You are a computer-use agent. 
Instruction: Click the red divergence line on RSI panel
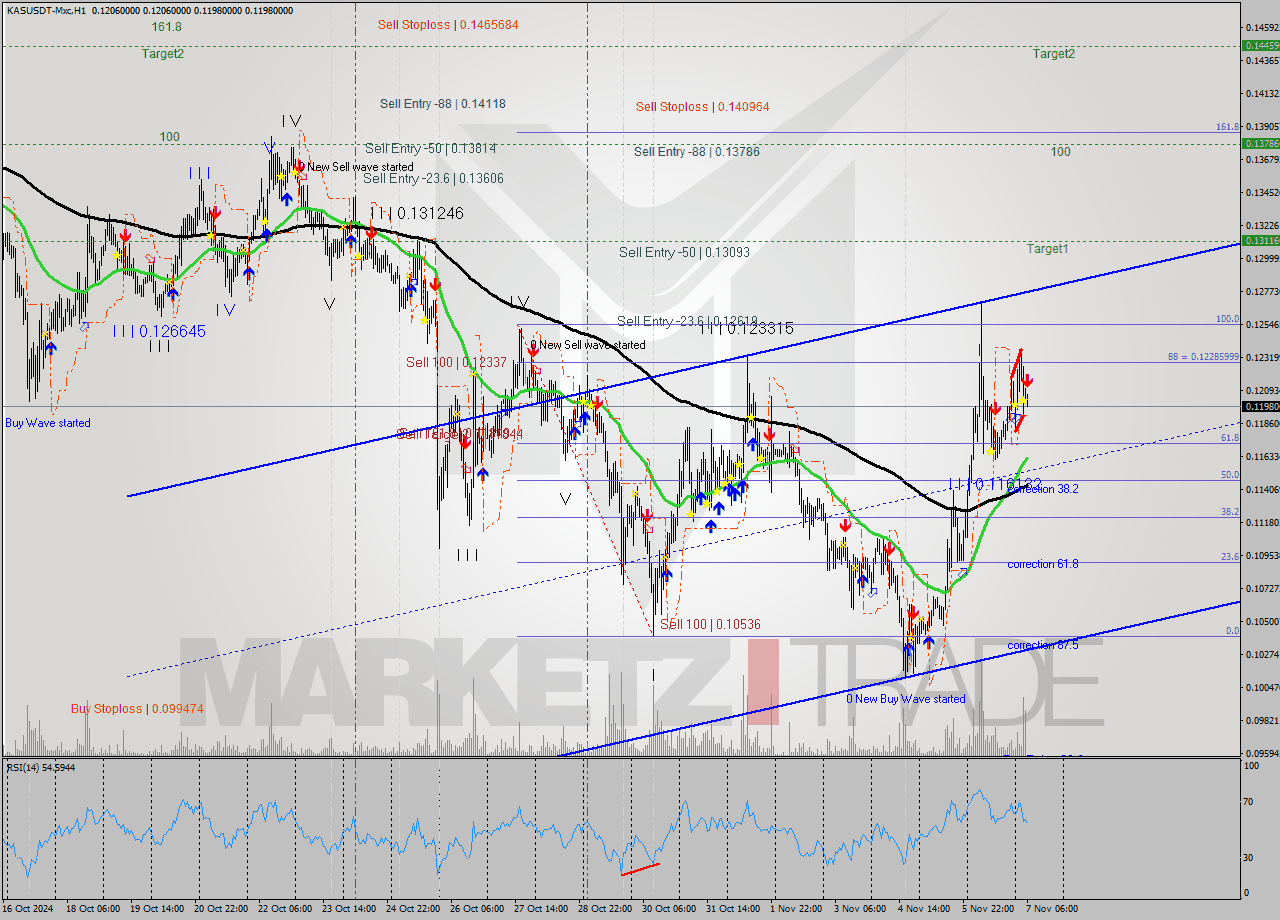point(640,869)
